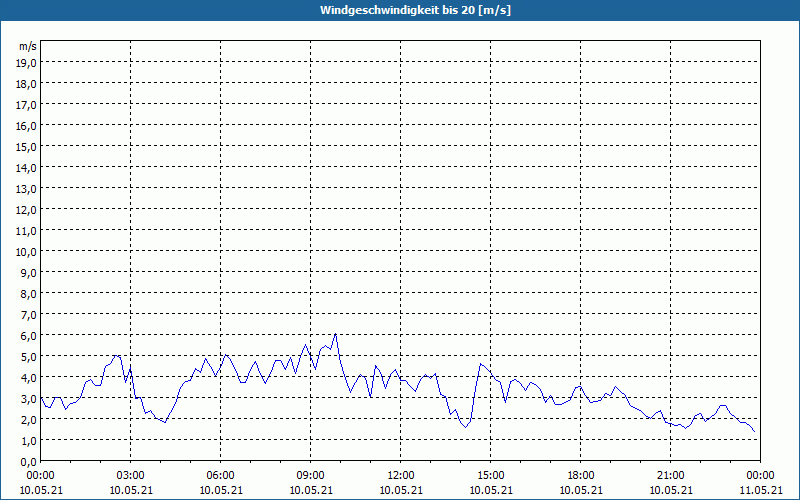This screenshot has width=800, height=500.
Task: Select the 4,0 y-axis label
Action: pyautogui.click(x=29, y=378)
